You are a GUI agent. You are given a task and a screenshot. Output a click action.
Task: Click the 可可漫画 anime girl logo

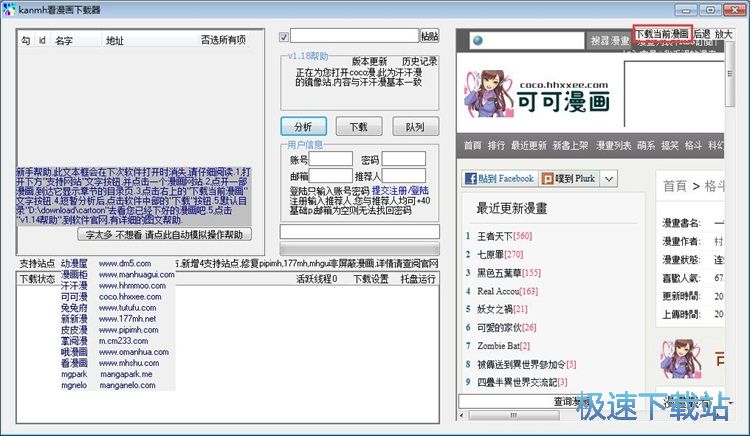point(489,94)
